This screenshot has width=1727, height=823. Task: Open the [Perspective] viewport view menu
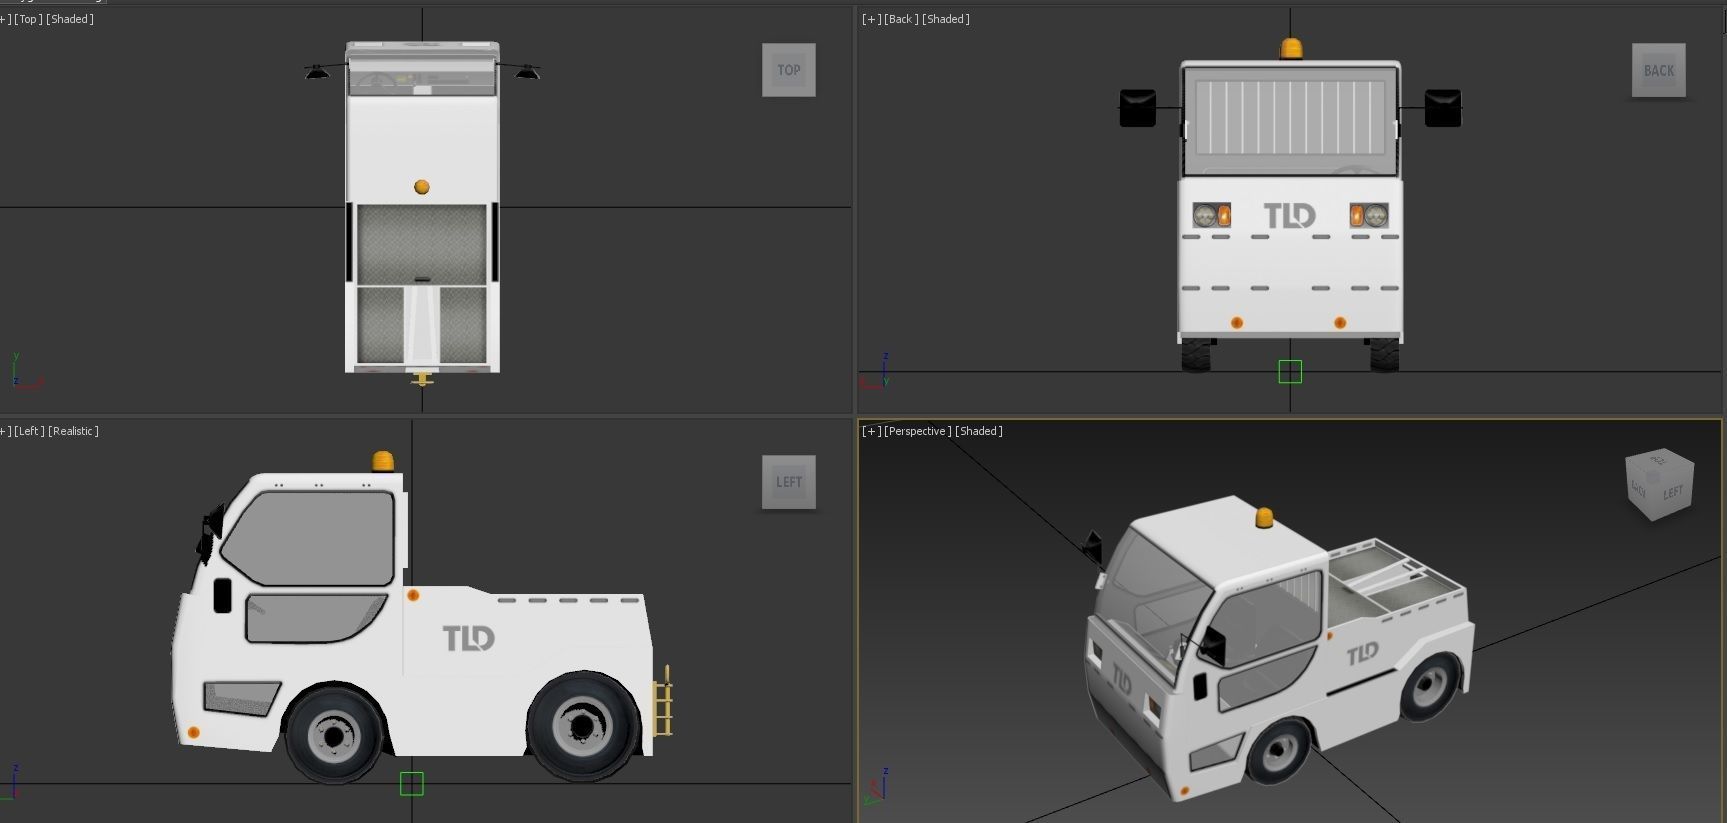pyautogui.click(x=917, y=431)
